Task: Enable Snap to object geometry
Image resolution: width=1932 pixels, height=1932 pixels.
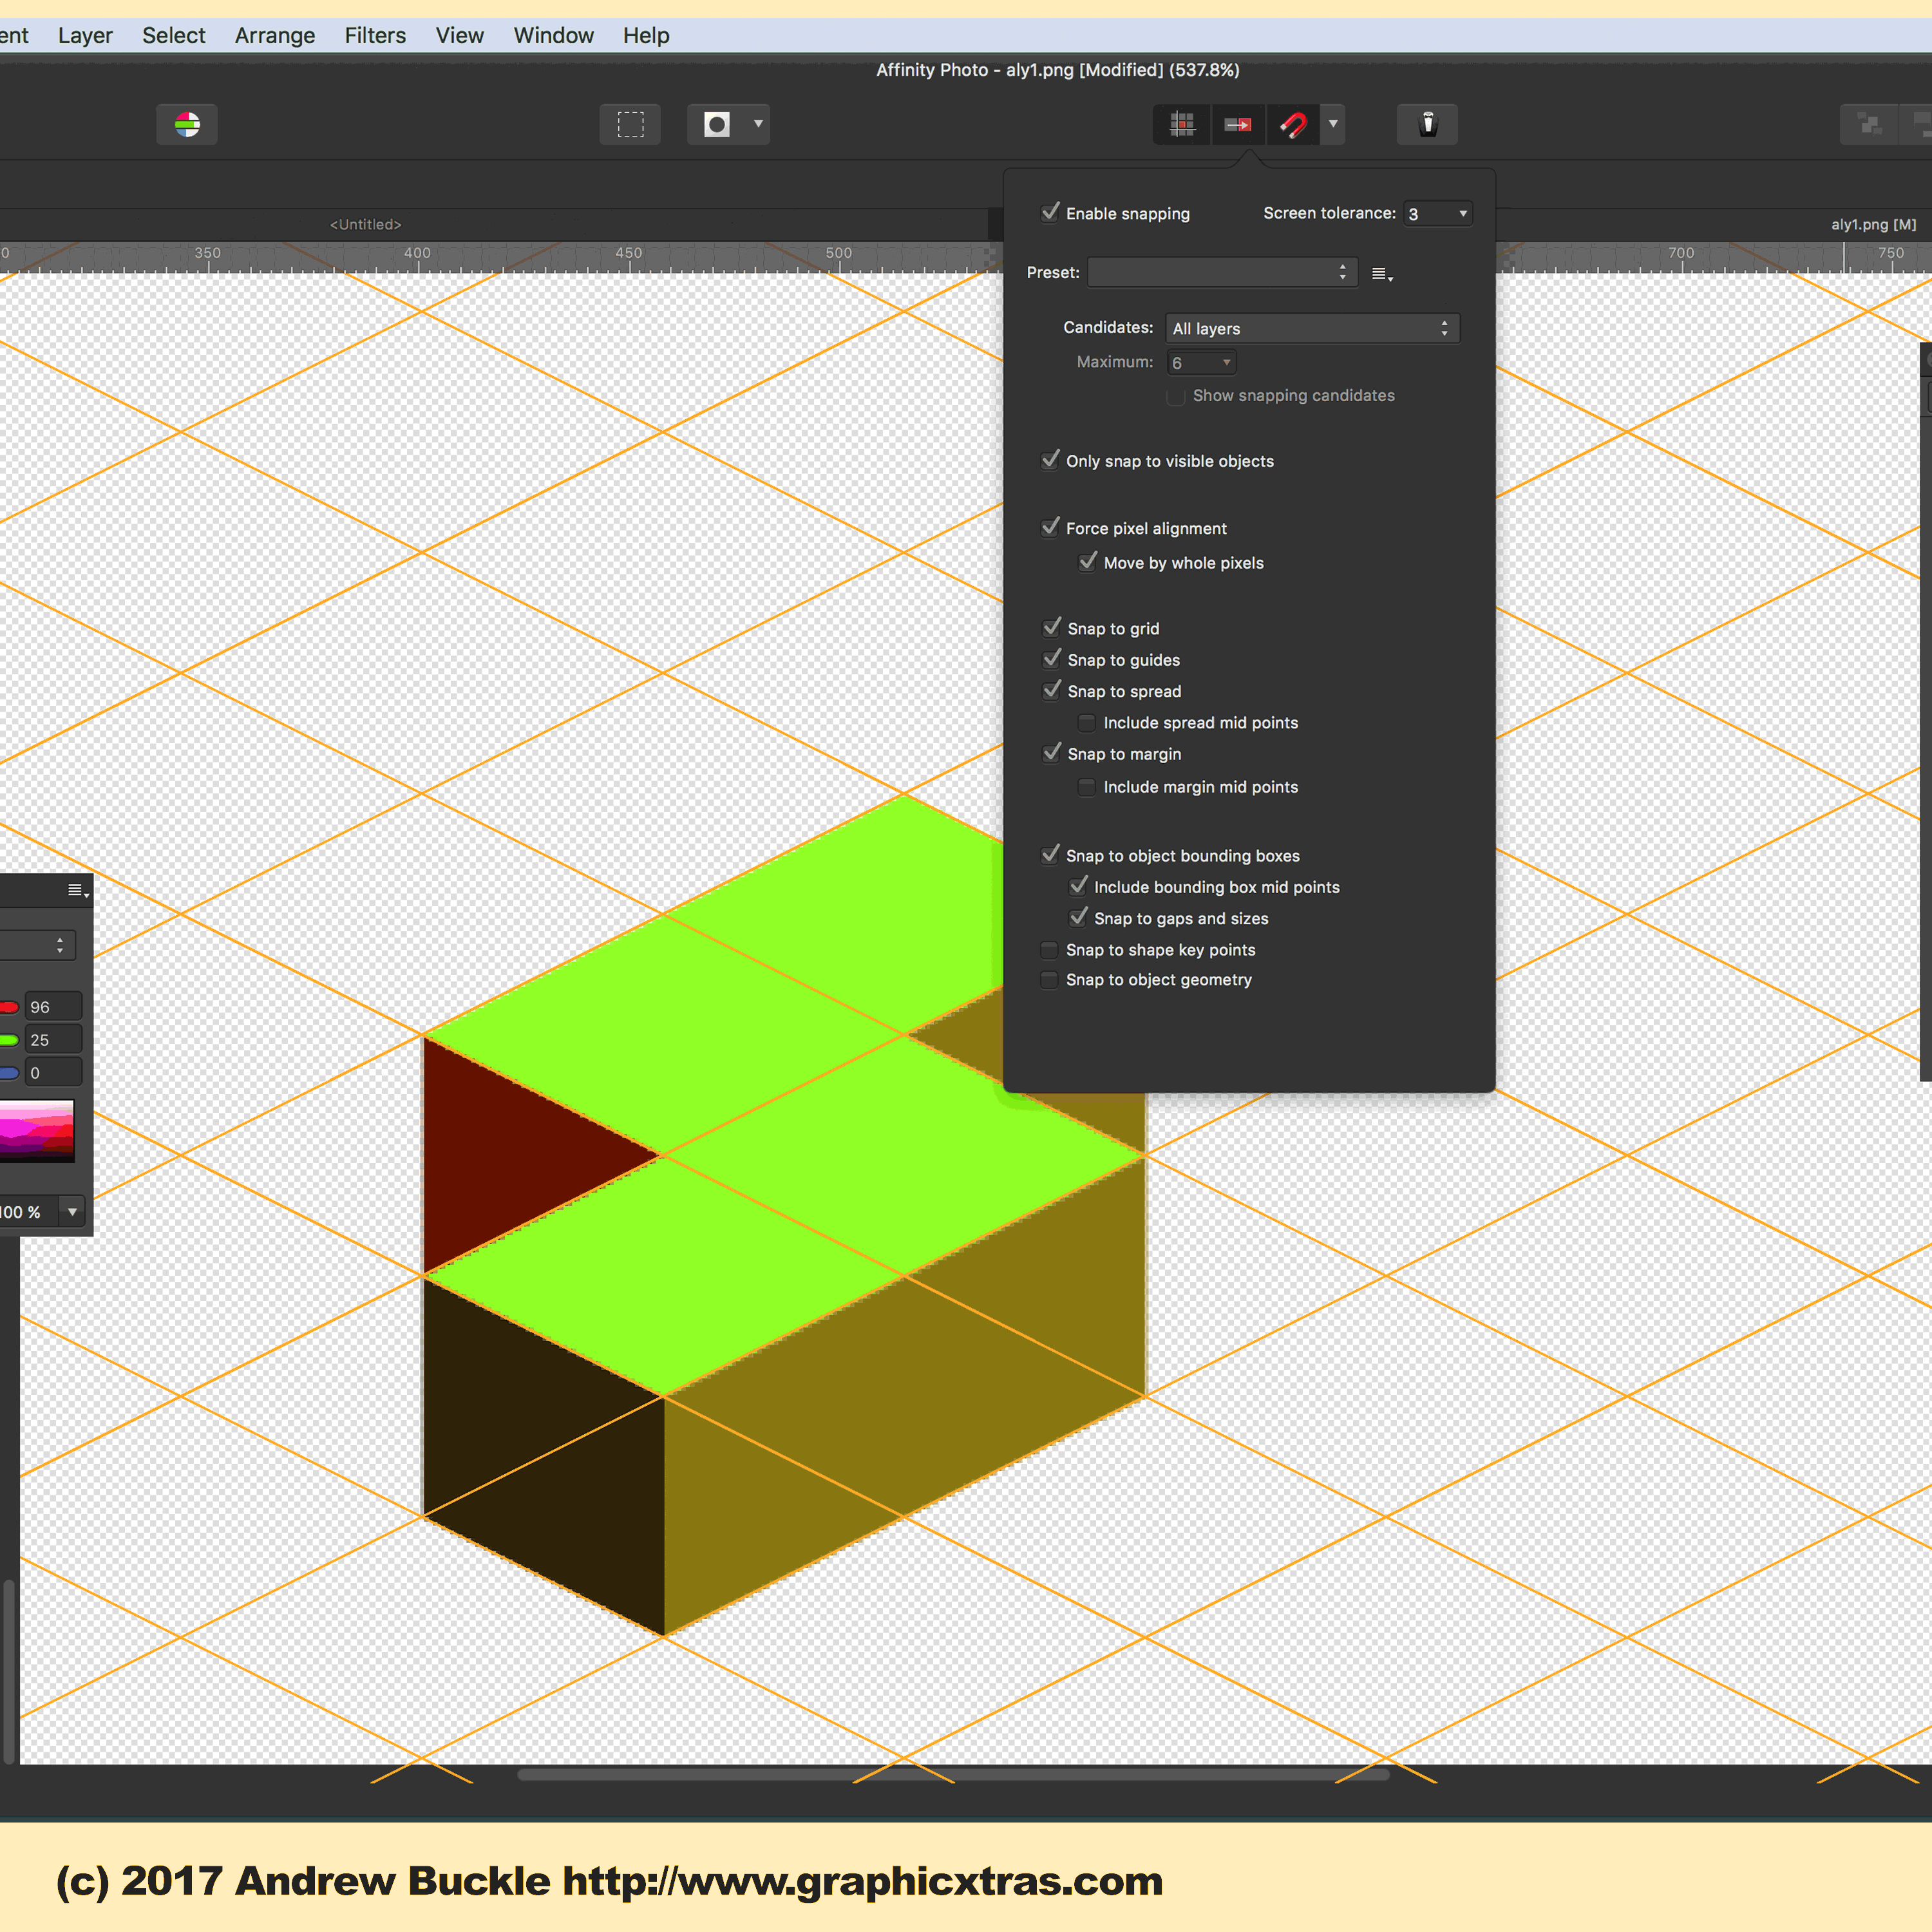Action: [1049, 980]
